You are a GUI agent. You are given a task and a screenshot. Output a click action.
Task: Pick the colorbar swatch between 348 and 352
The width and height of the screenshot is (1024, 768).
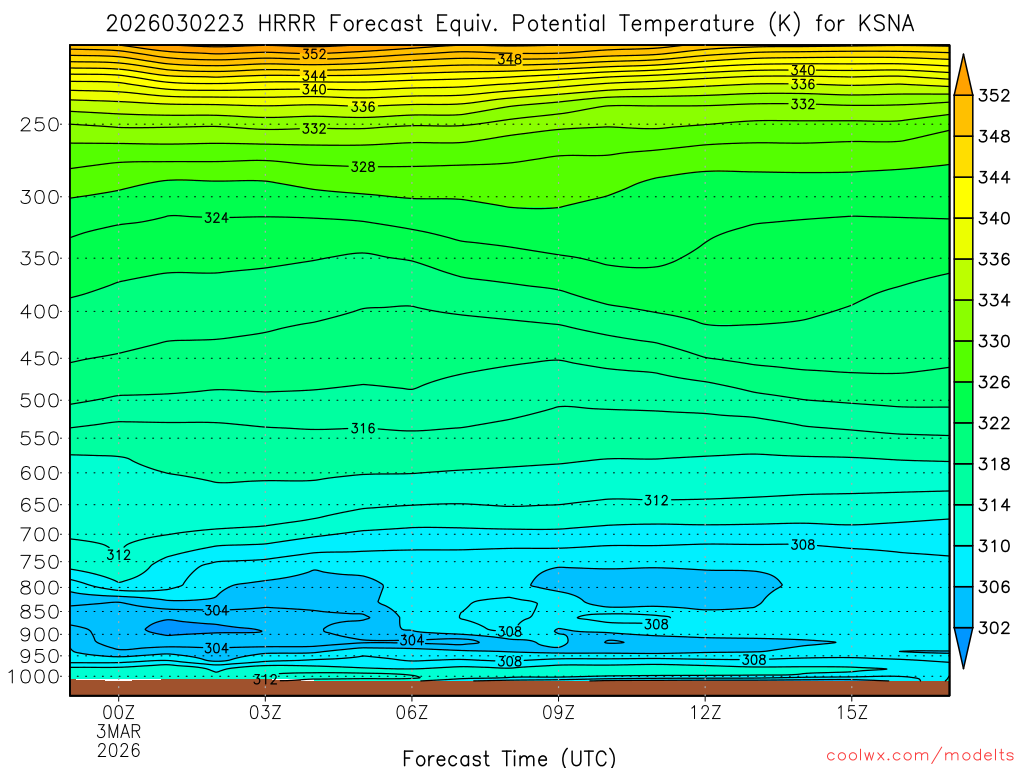pos(963,116)
